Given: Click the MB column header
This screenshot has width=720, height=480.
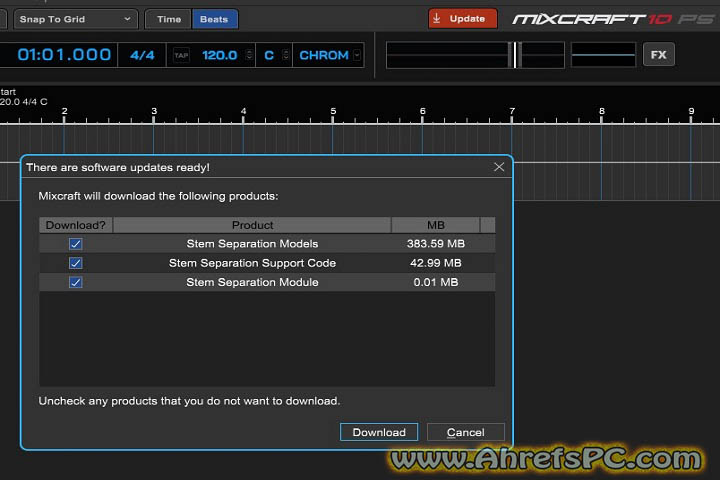Looking at the screenshot, I should point(436,225).
